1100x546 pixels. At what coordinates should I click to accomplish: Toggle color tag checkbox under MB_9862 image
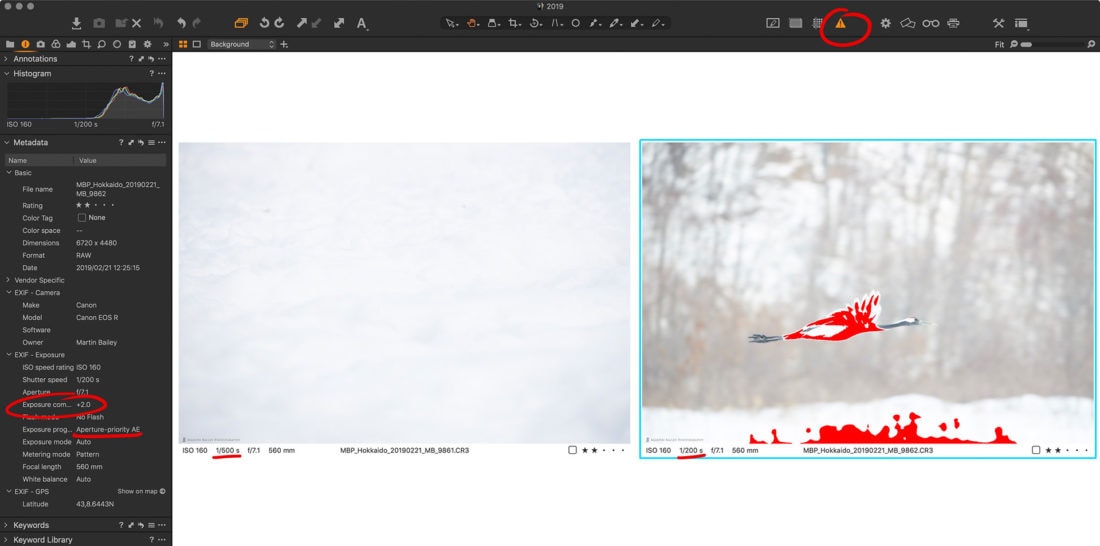point(1036,451)
